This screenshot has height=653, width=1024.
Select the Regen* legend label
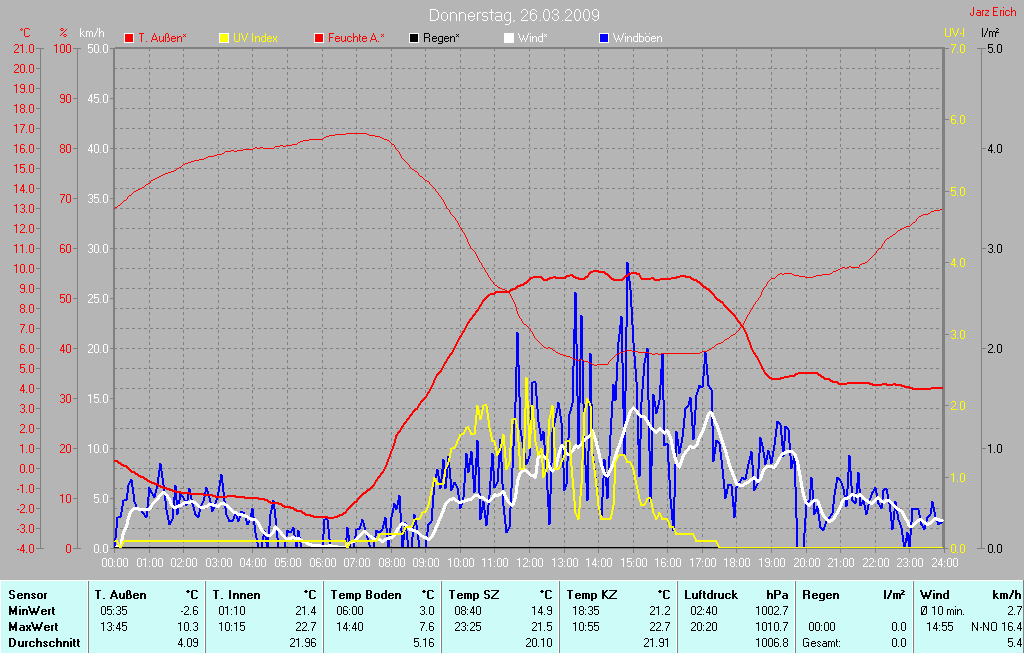(x=441, y=38)
